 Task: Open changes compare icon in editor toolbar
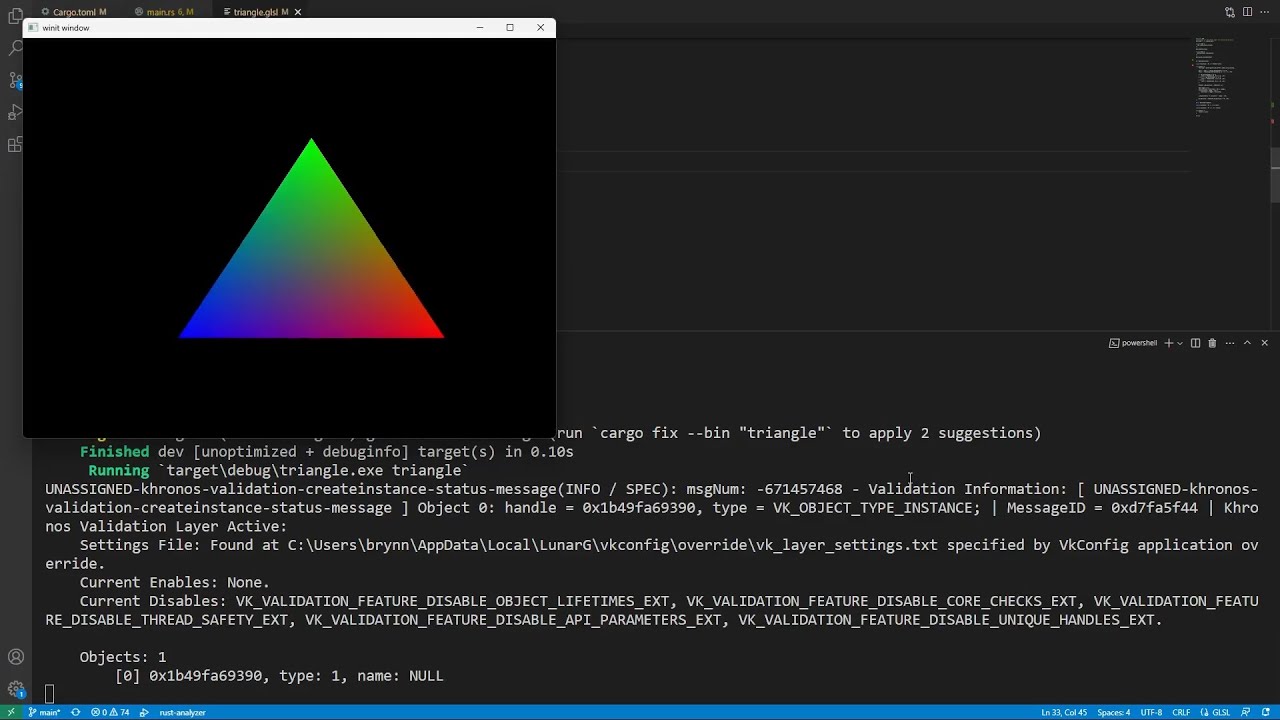click(x=1230, y=12)
